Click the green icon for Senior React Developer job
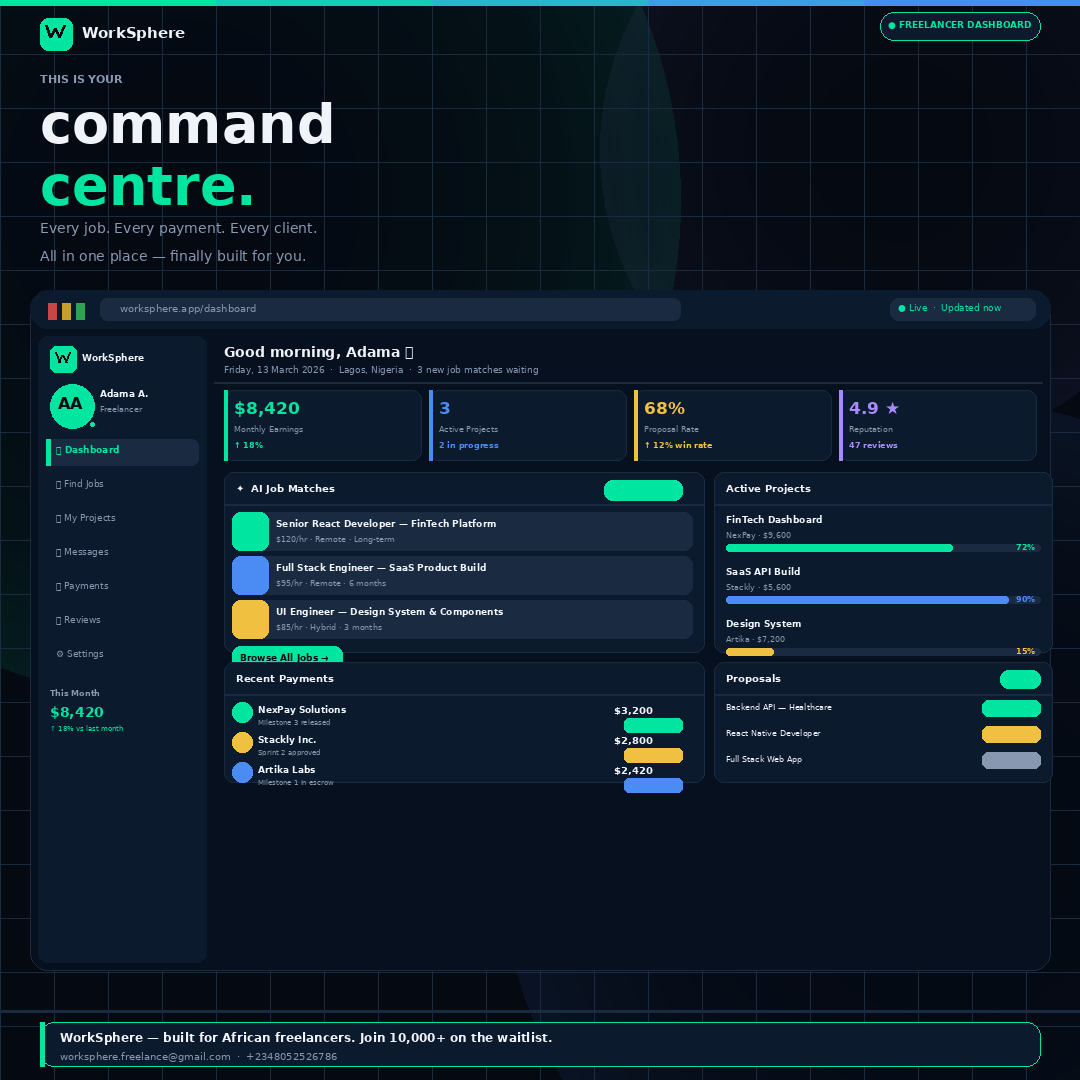1080x1080 pixels. click(x=251, y=531)
